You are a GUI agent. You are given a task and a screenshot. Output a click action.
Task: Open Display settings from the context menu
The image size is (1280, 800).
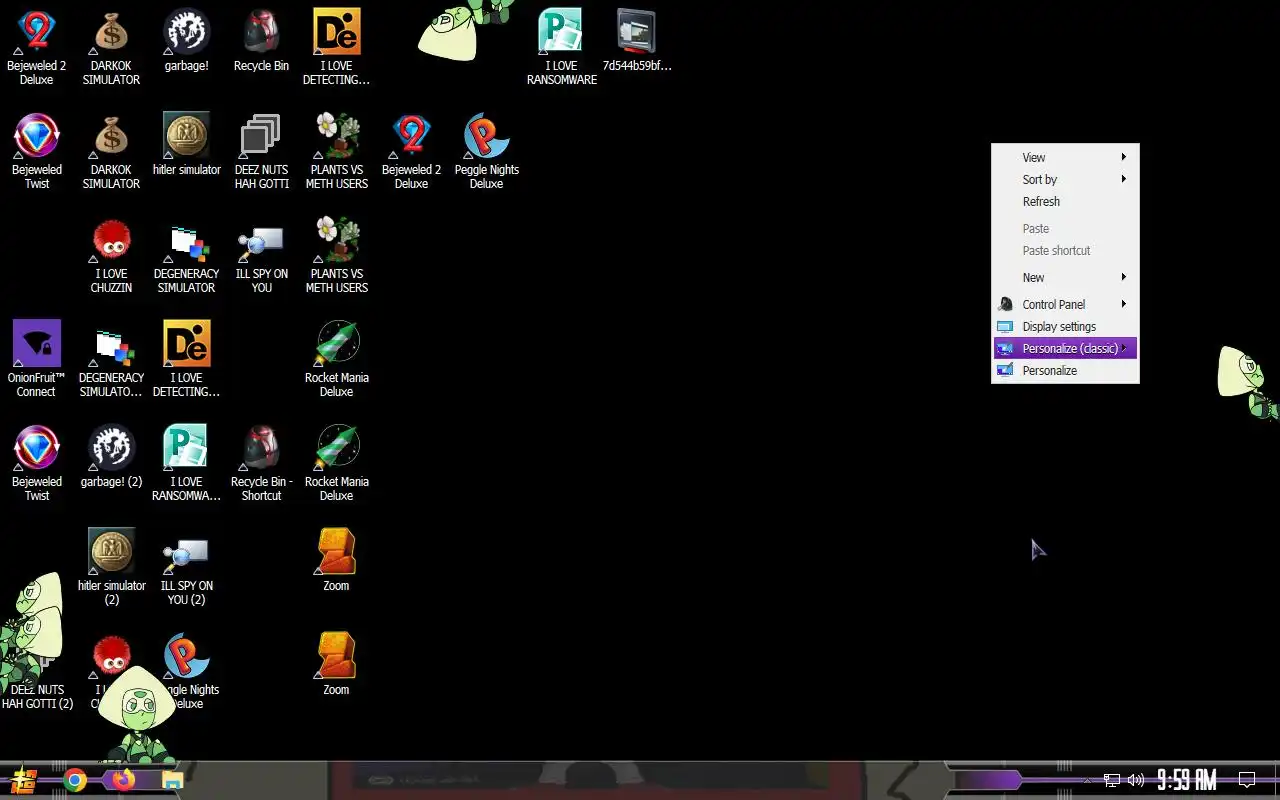(1065, 326)
